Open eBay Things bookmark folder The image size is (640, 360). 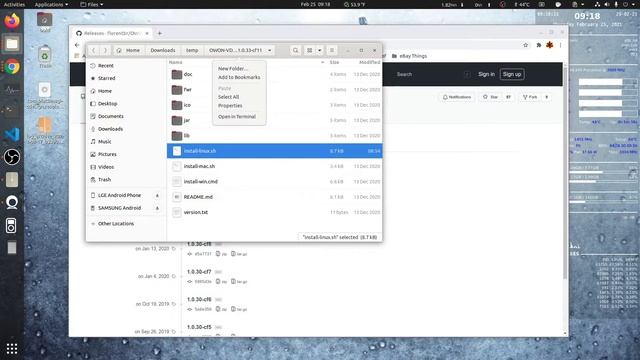[x=409, y=56]
